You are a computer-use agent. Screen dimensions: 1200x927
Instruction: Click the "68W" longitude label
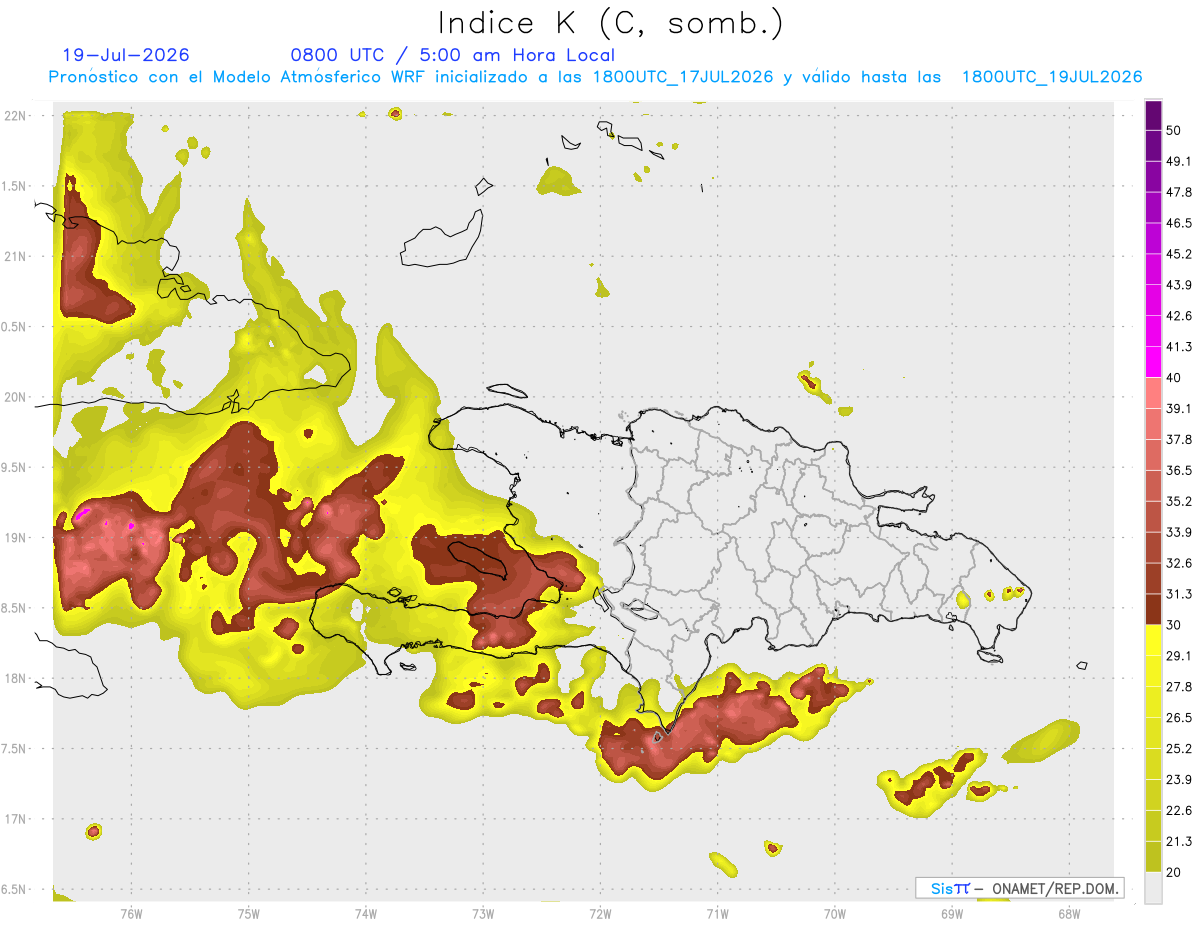click(x=1068, y=914)
